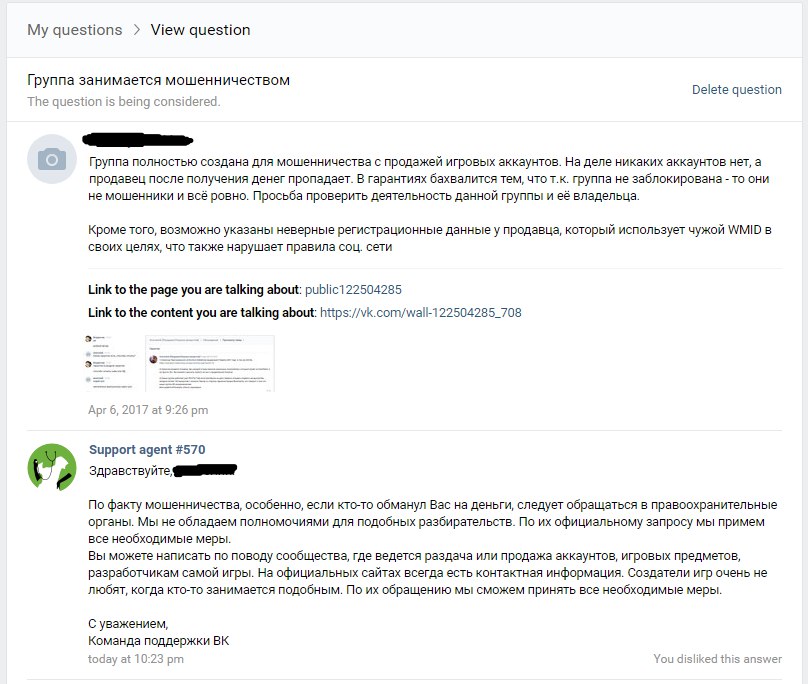Image resolution: width=808 pixels, height=684 pixels.
Task: Open the vk.com/wall-122504285_708 content link
Action: coord(420,312)
